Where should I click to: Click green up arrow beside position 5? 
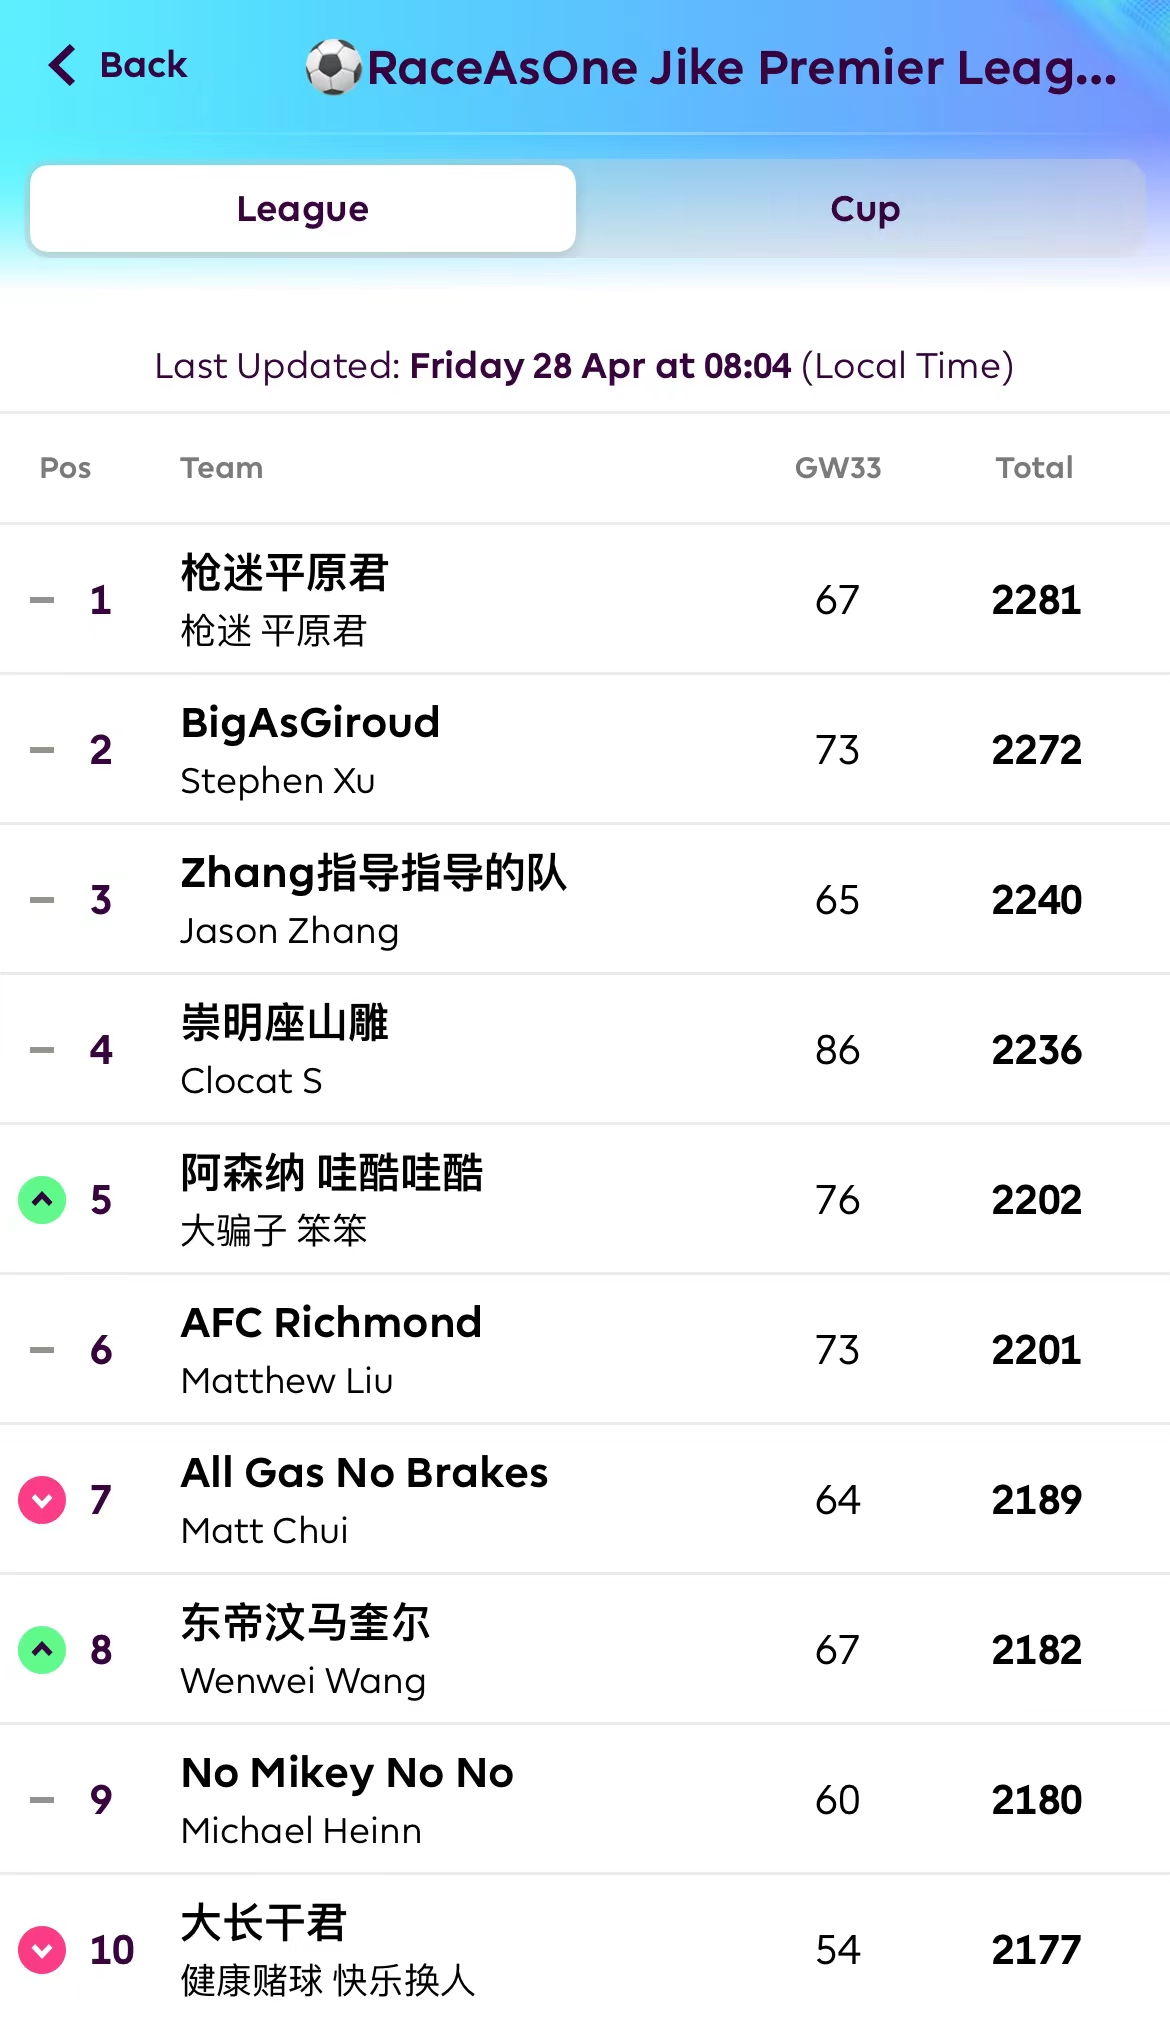tap(42, 1199)
